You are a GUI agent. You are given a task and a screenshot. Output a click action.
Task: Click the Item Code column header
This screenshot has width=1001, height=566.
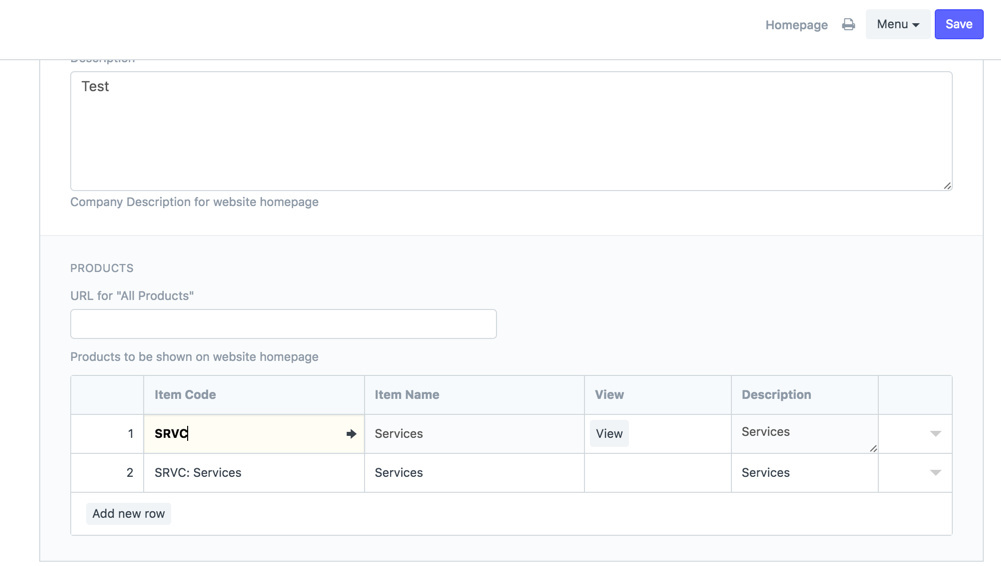(x=254, y=395)
